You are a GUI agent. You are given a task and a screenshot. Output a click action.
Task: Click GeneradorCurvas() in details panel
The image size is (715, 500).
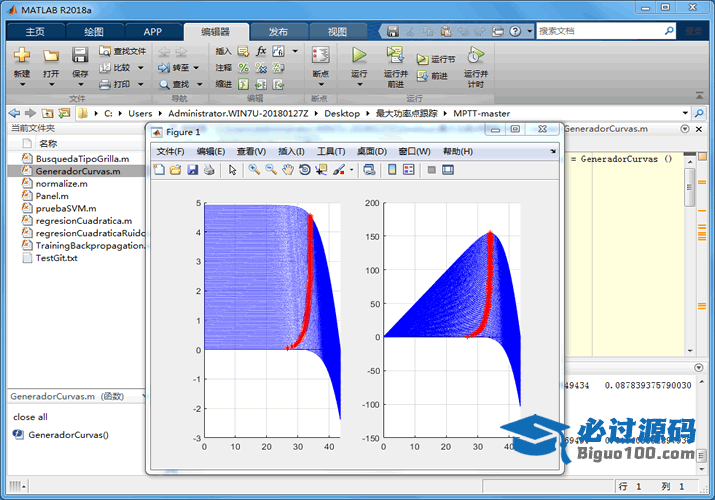click(x=68, y=435)
